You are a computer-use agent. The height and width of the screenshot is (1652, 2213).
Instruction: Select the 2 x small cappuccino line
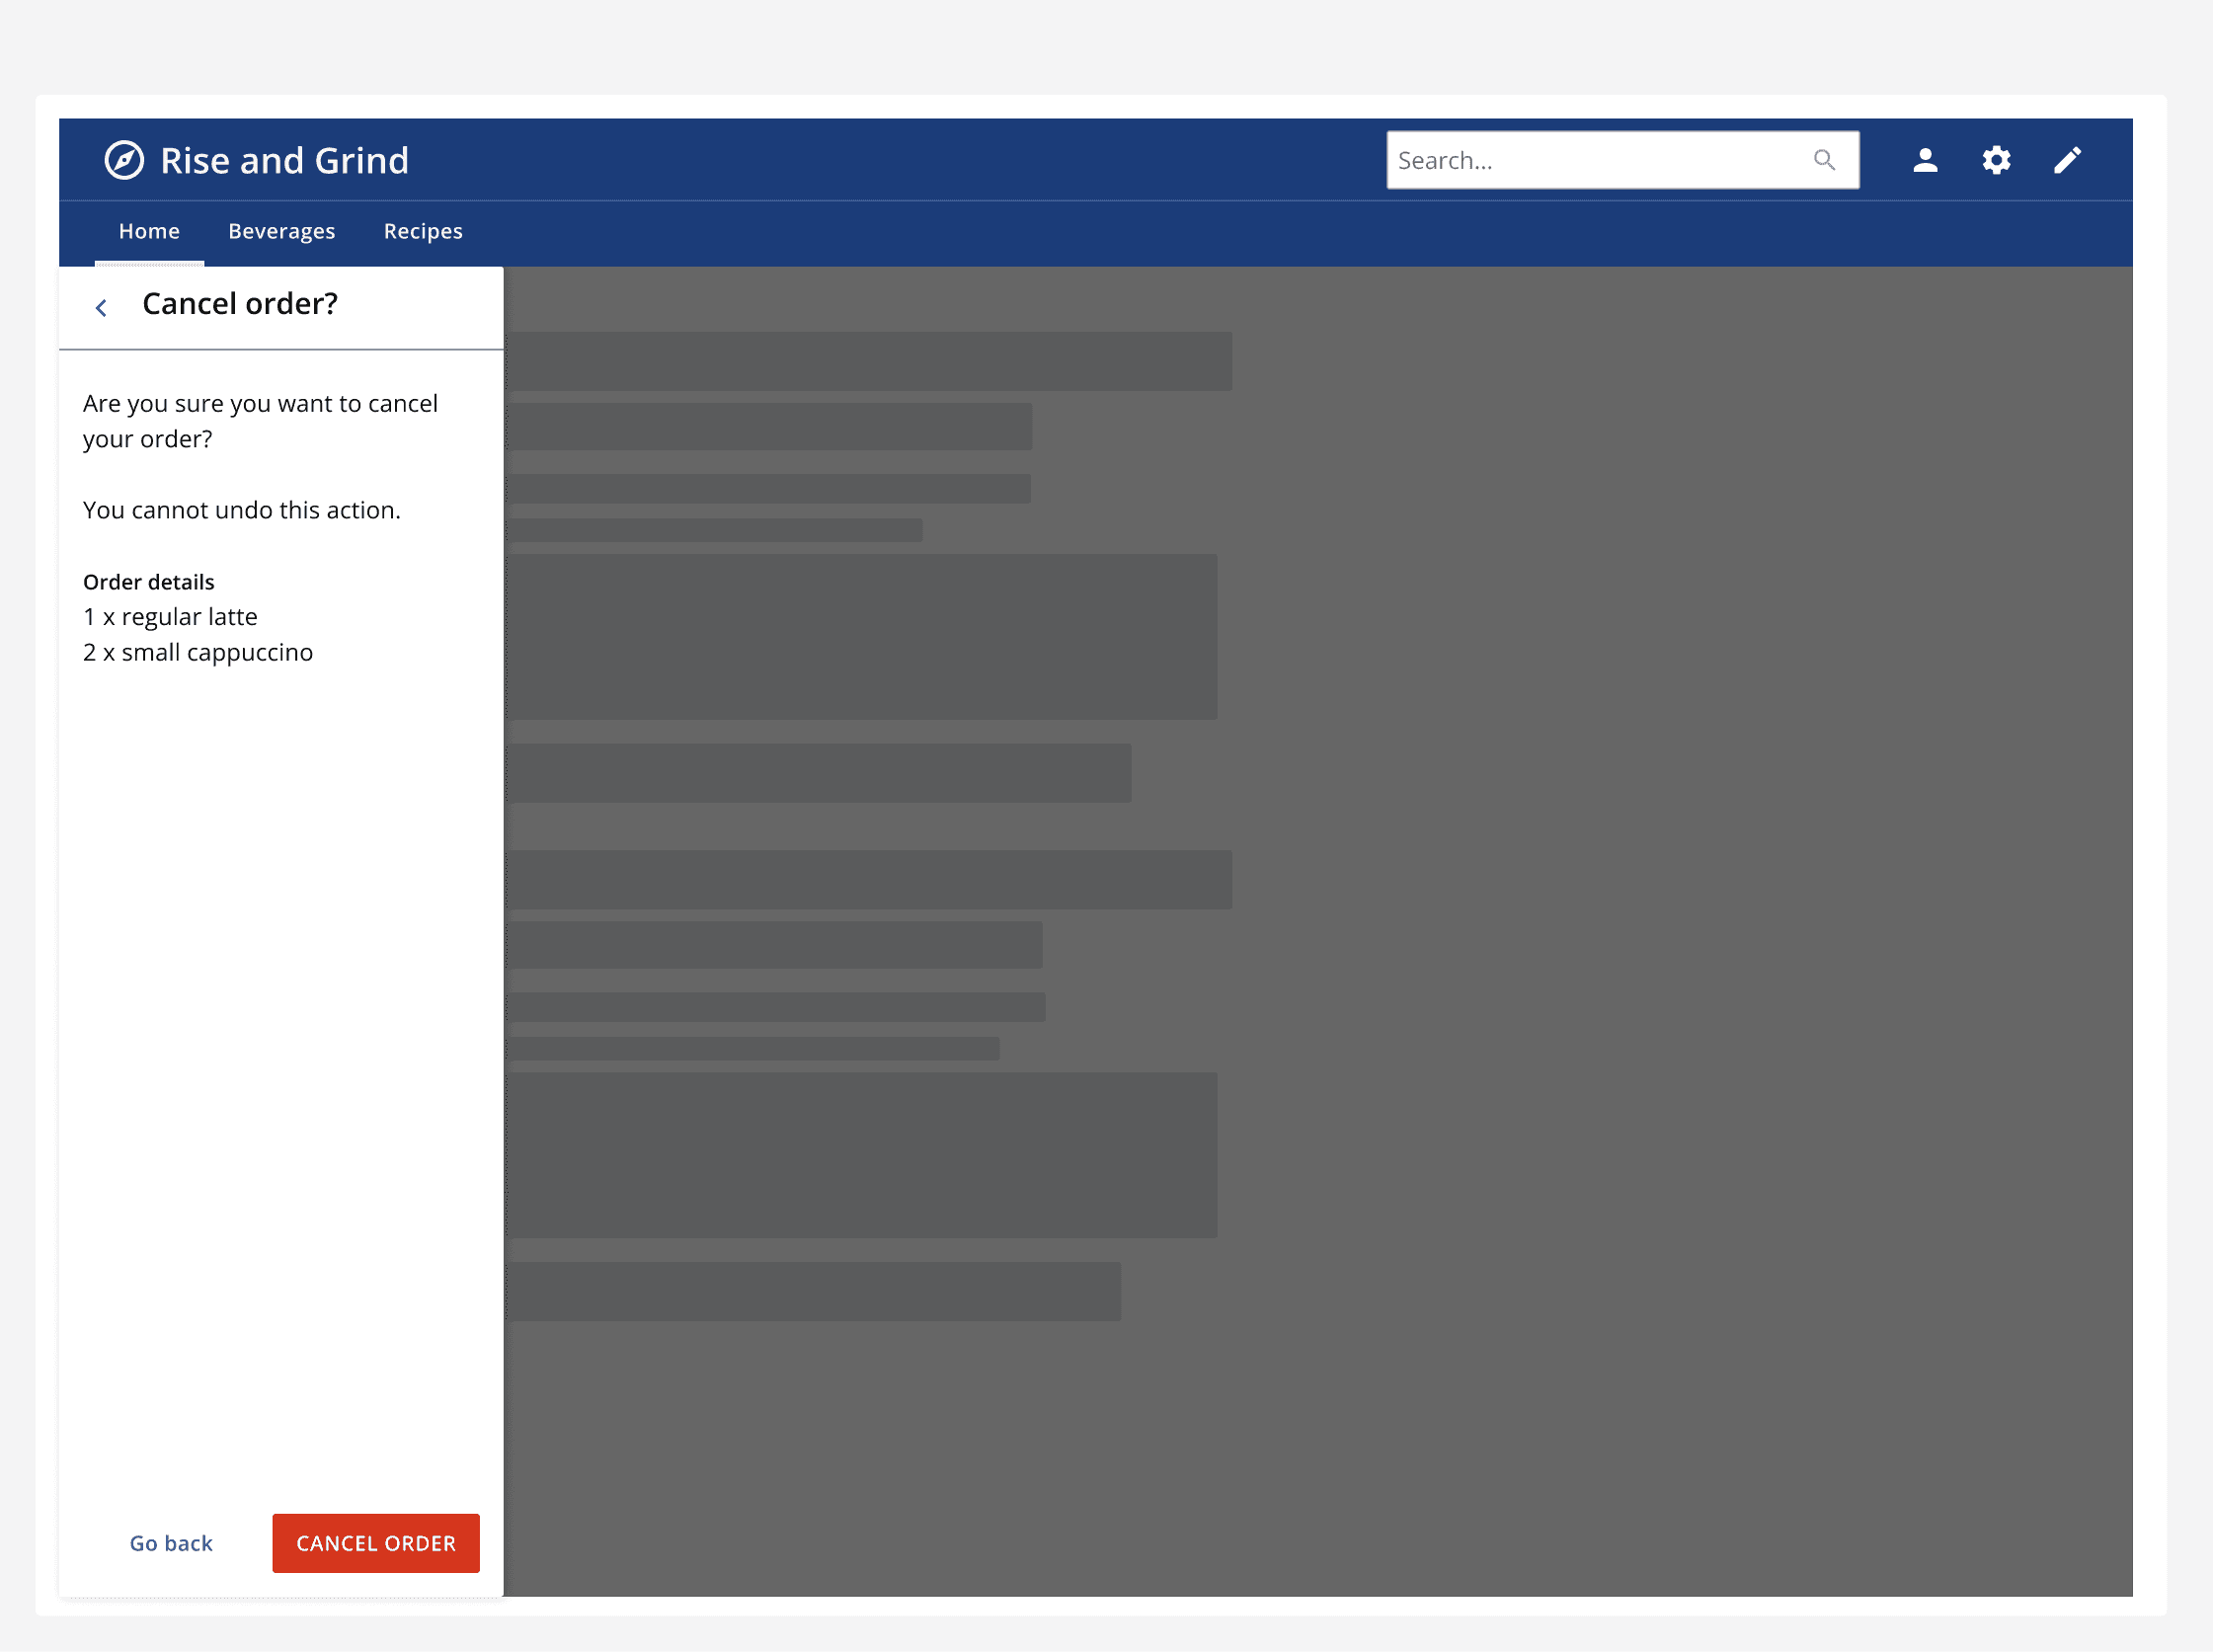198,651
